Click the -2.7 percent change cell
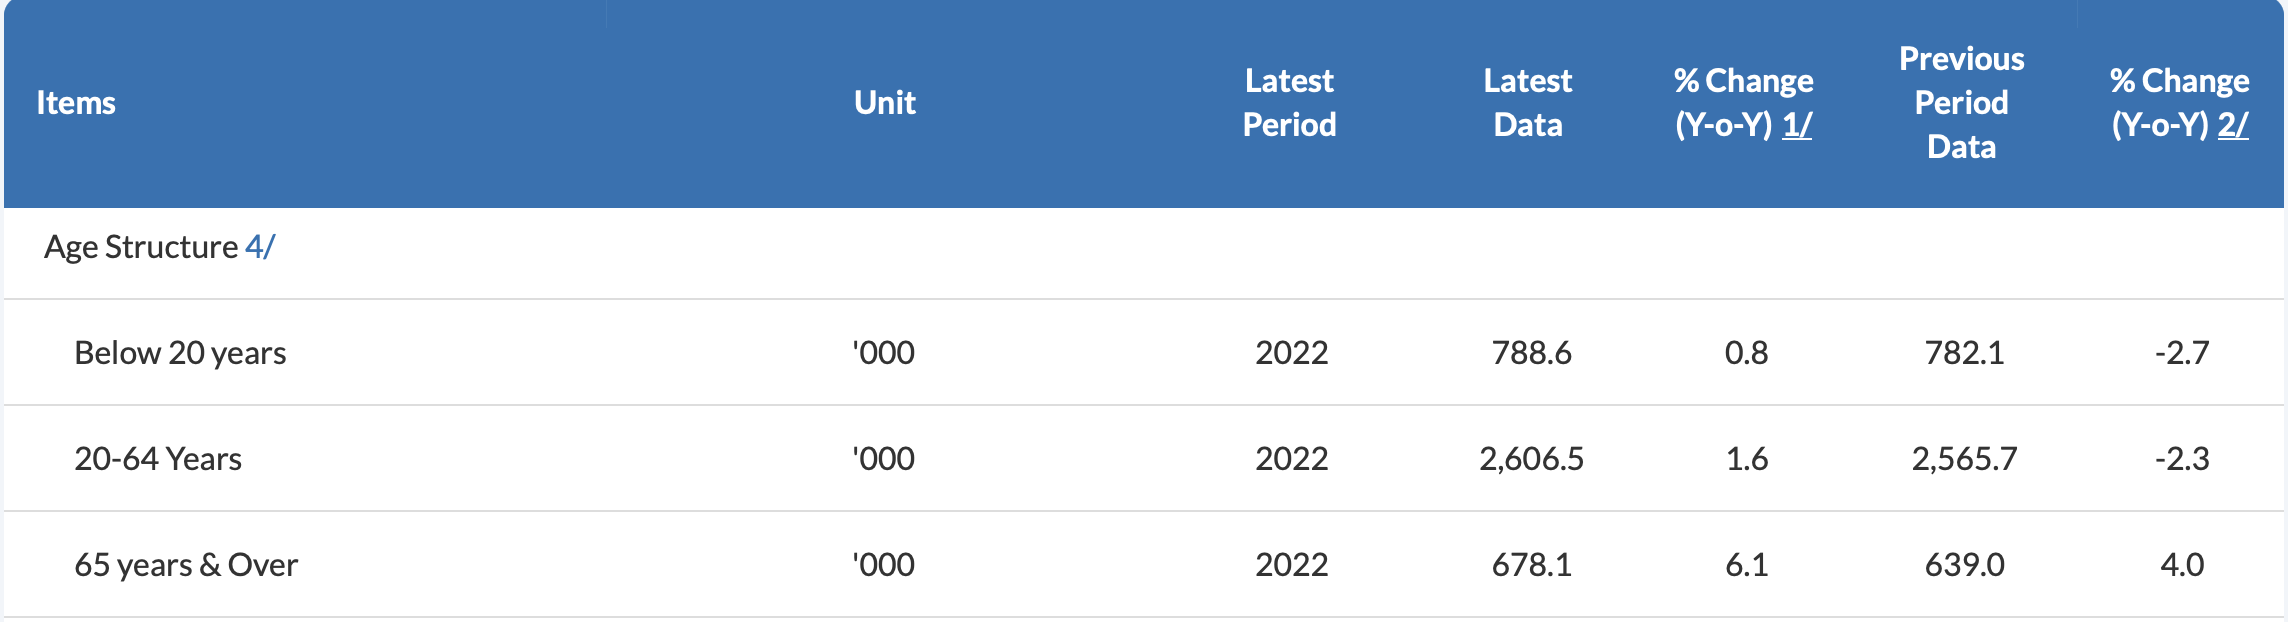Screen dimensions: 2288x622 [x=2181, y=353]
